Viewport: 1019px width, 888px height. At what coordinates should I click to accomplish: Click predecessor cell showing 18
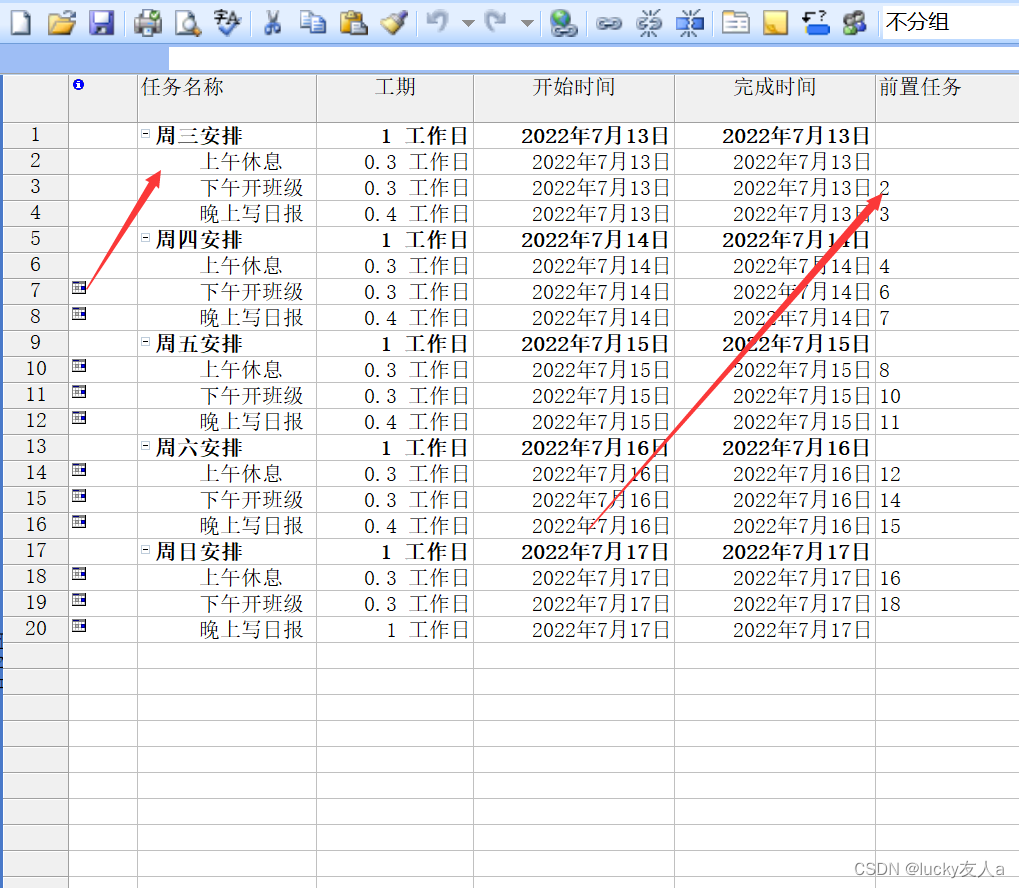[x=947, y=603]
